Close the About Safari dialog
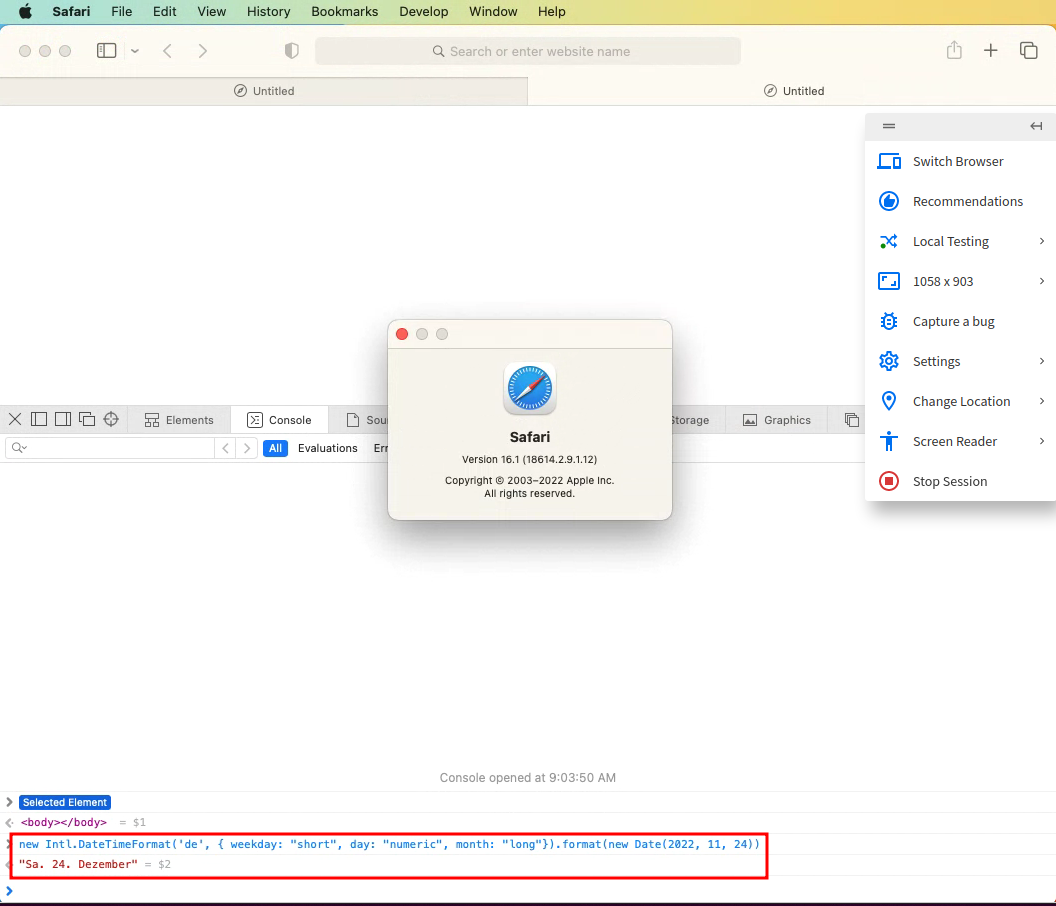Image resolution: width=1056 pixels, height=906 pixels. [x=402, y=334]
